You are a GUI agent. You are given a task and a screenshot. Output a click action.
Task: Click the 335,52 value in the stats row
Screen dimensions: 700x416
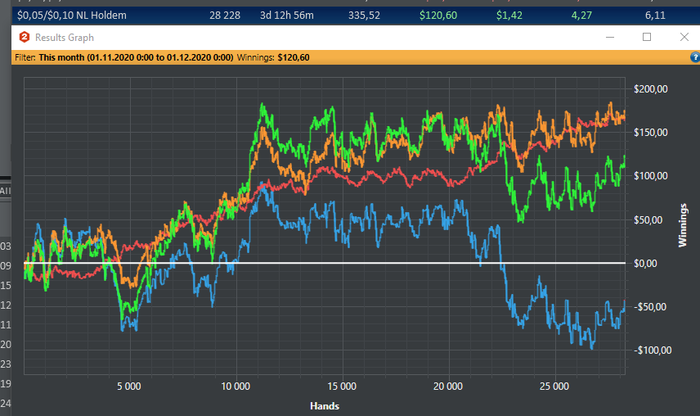click(364, 15)
